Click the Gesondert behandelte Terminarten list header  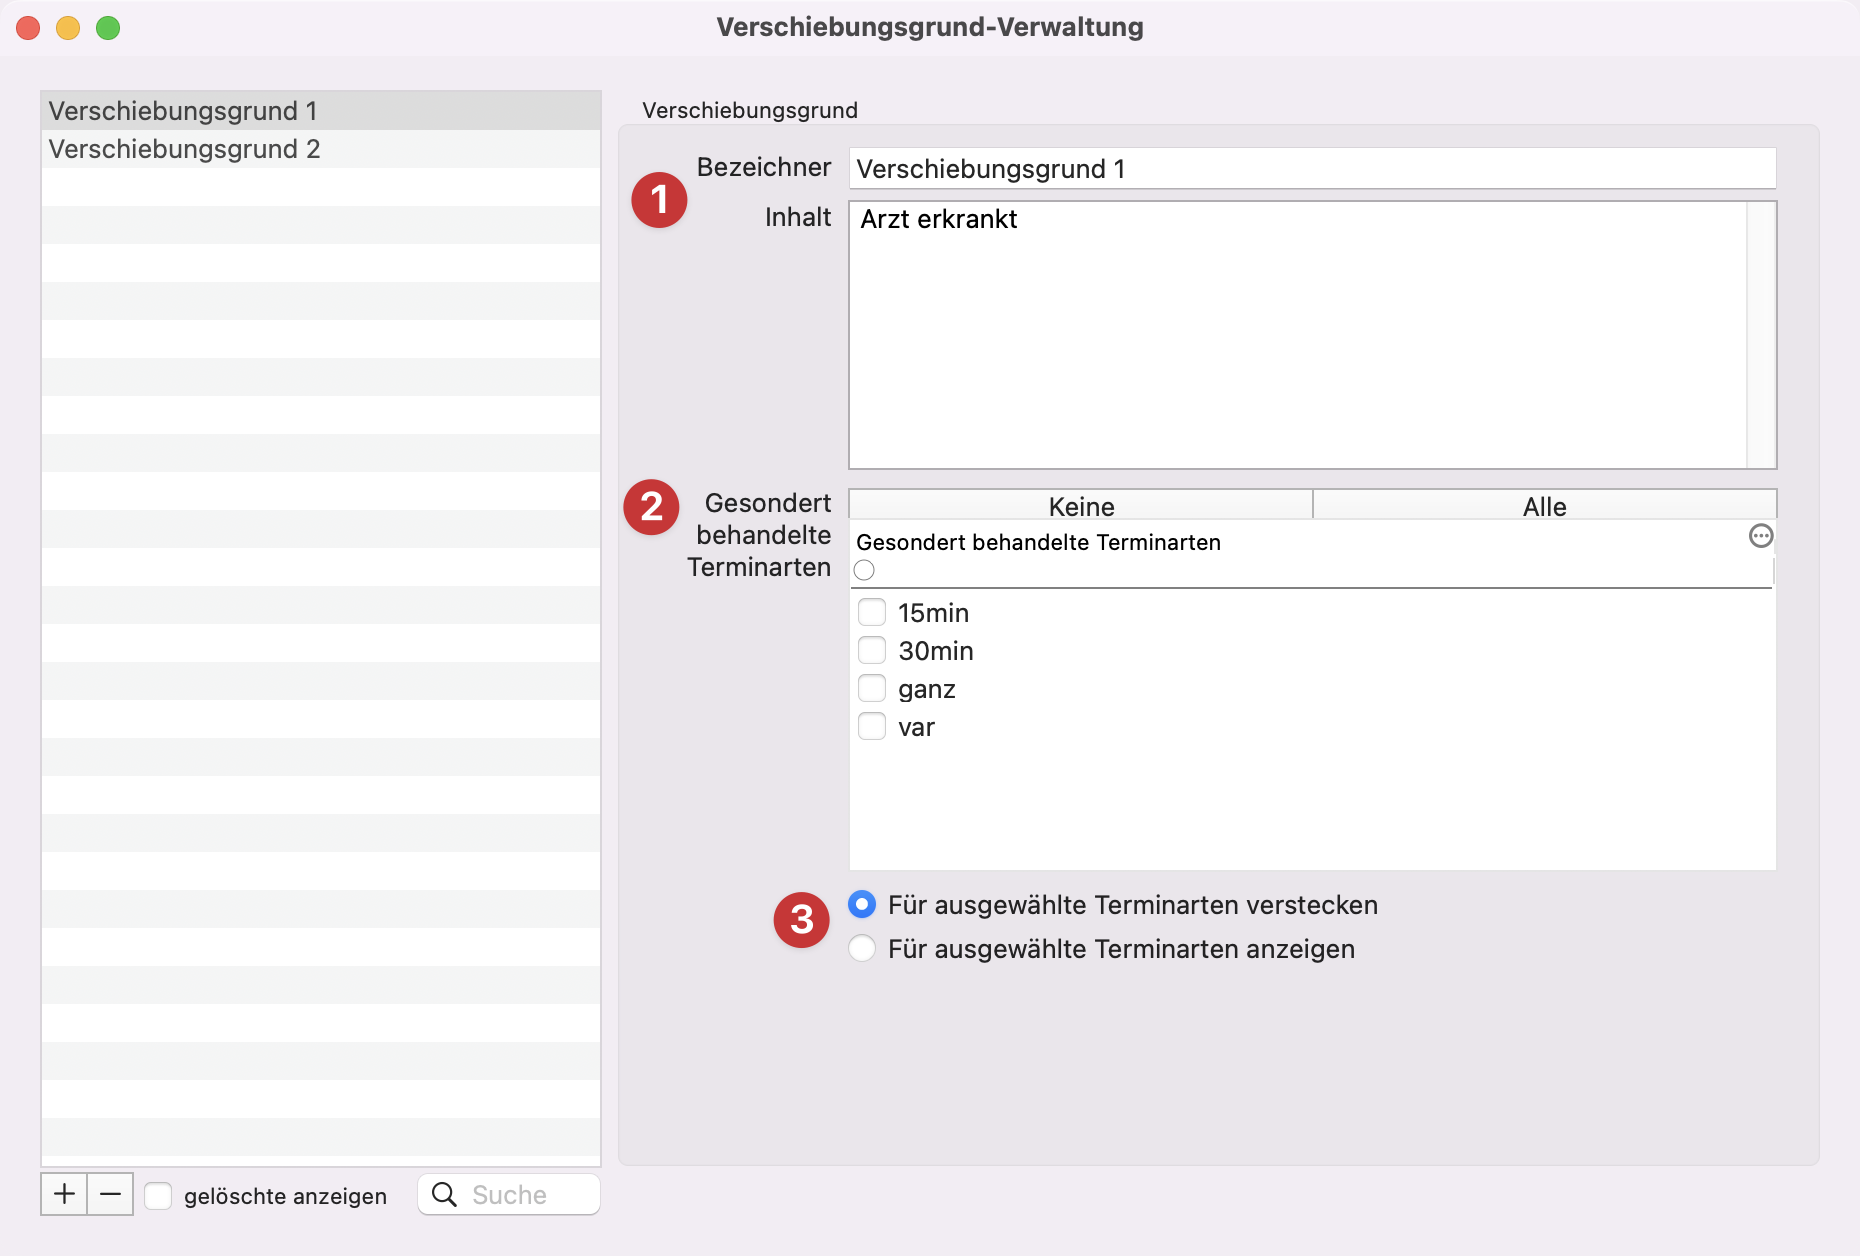click(x=1038, y=542)
